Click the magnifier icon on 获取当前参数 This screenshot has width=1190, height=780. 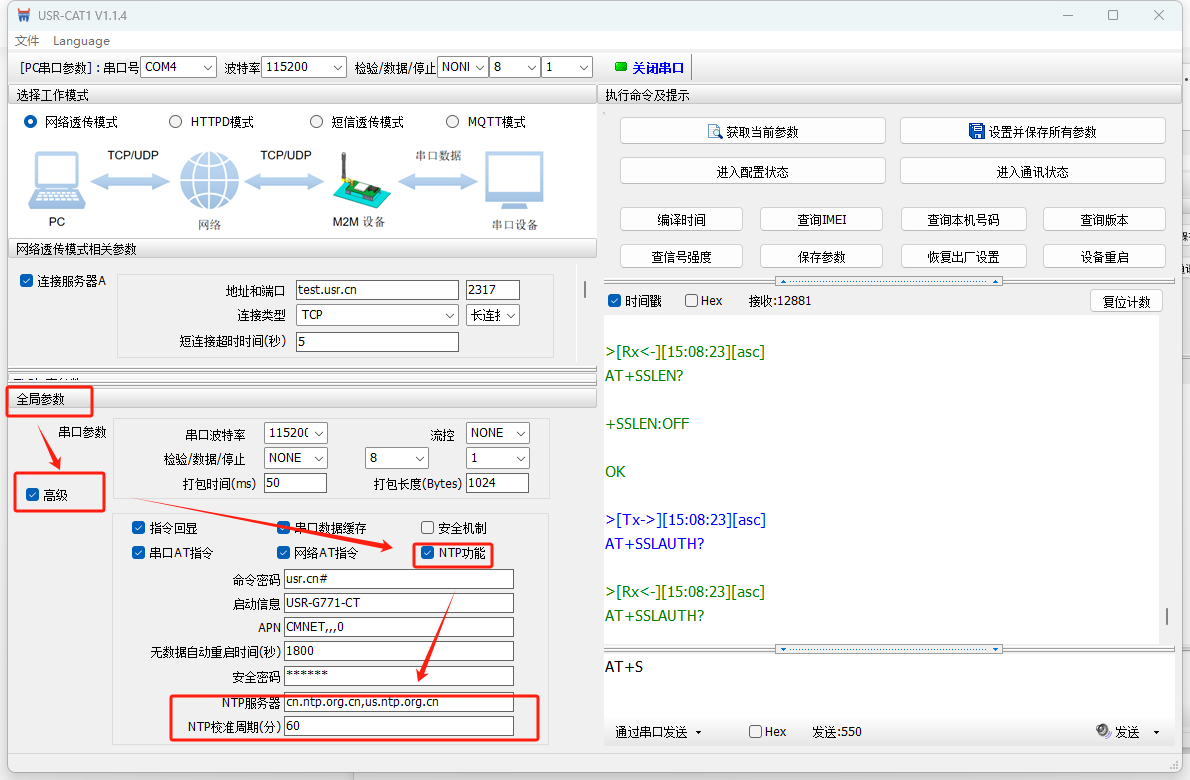pos(715,132)
